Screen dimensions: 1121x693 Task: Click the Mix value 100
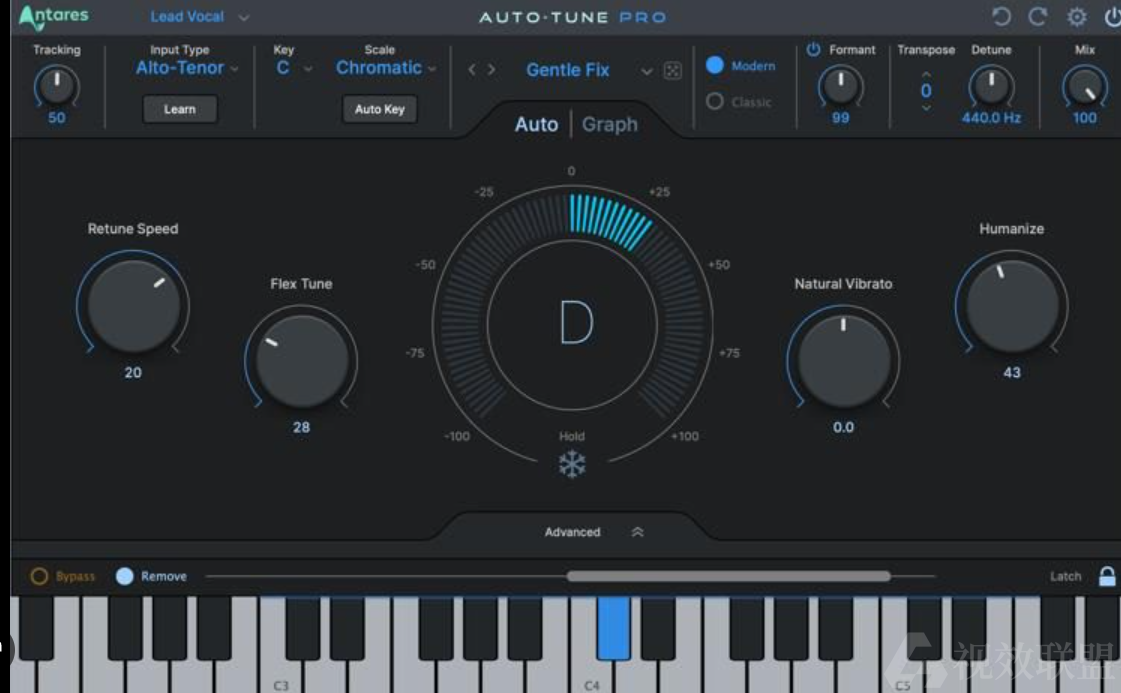[x=1085, y=118]
